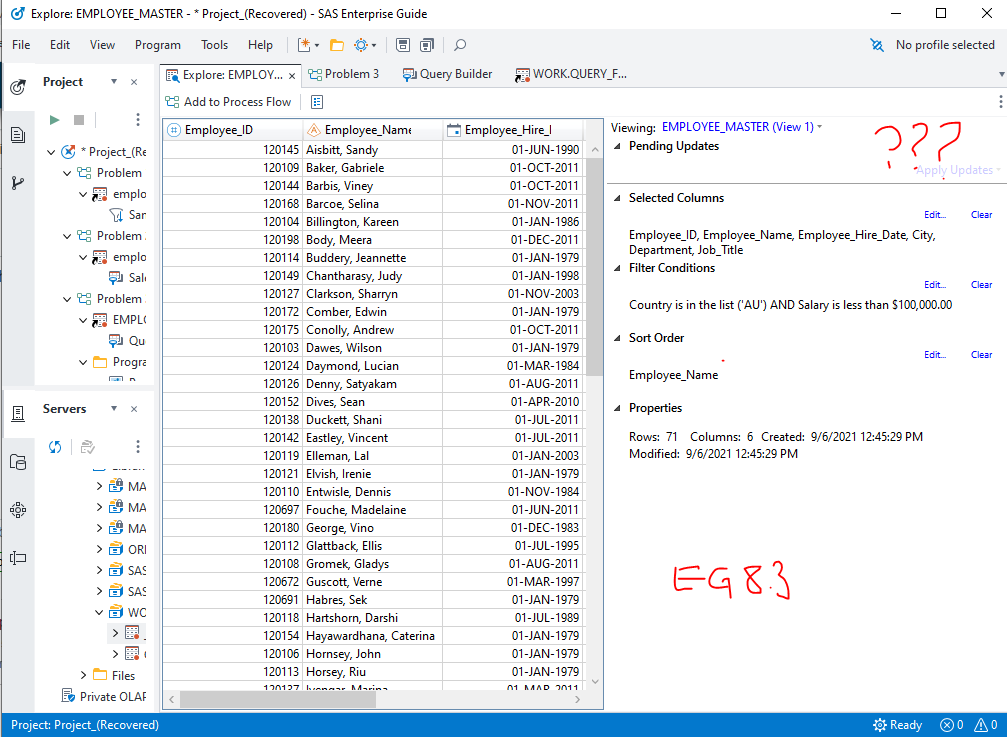Open the folder icon in the toolbar
The height and width of the screenshot is (737, 1007).
pos(334,45)
